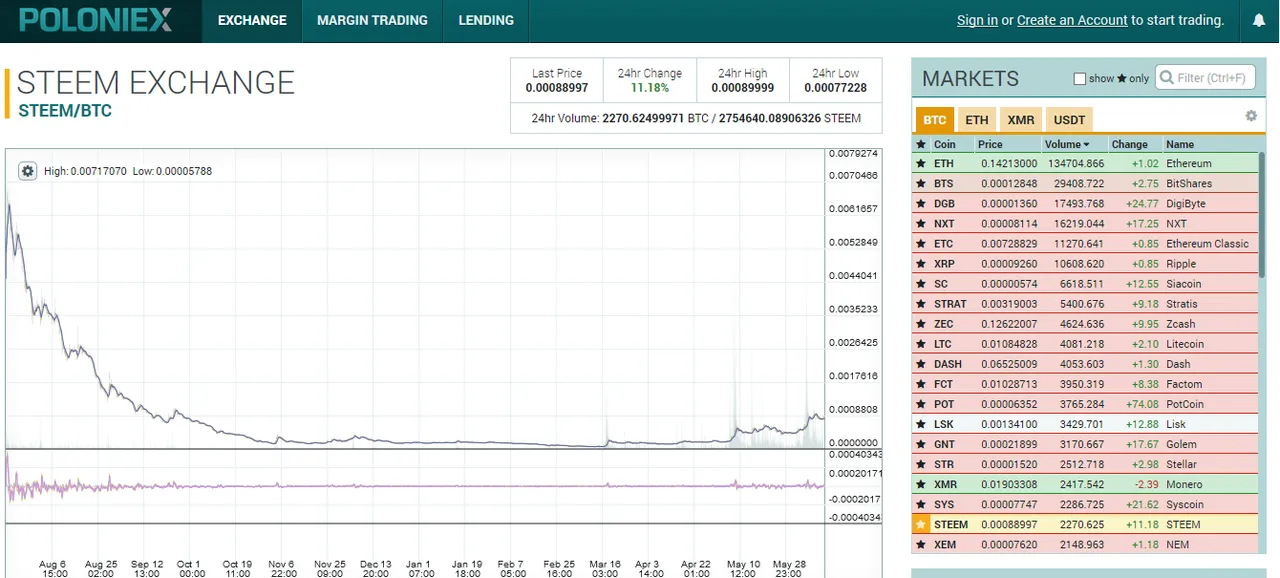This screenshot has width=1280, height=578.
Task: Open the Factom market row
Action: click(x=1085, y=384)
